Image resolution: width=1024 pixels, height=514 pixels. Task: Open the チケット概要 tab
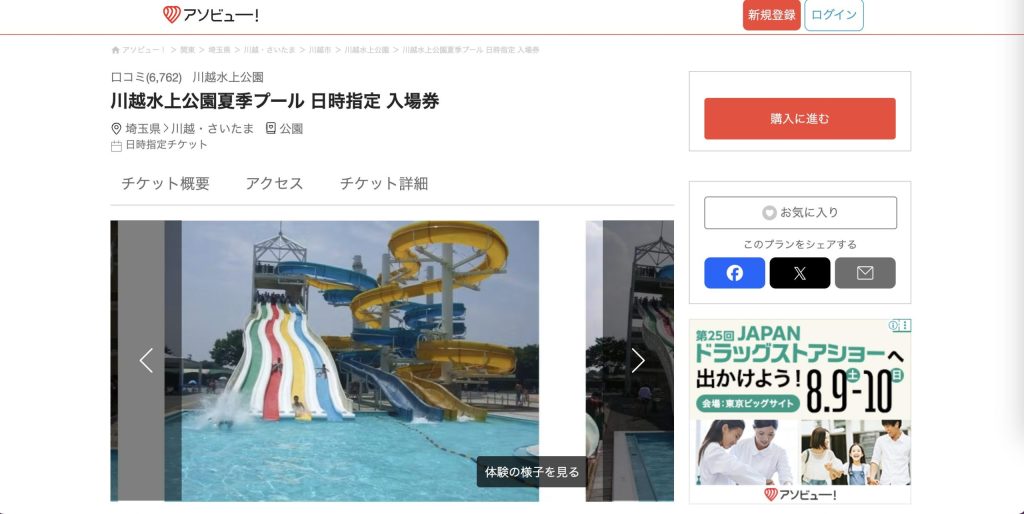coord(165,184)
